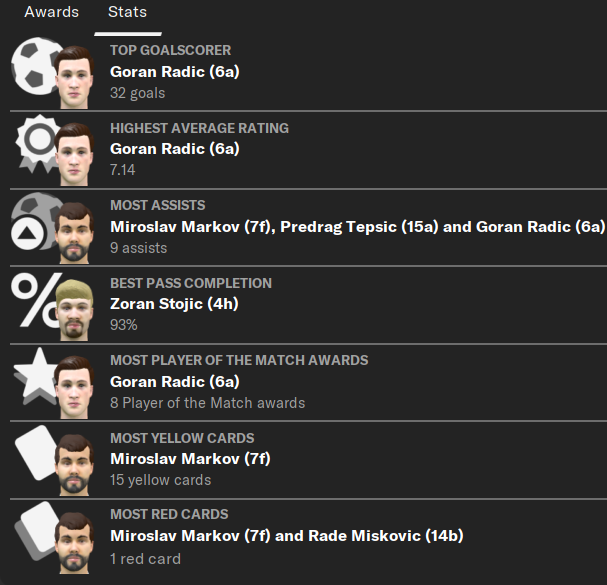607x585 pixels.
Task: Click the Most Red Cards double-card icon
Action: (x=36, y=531)
